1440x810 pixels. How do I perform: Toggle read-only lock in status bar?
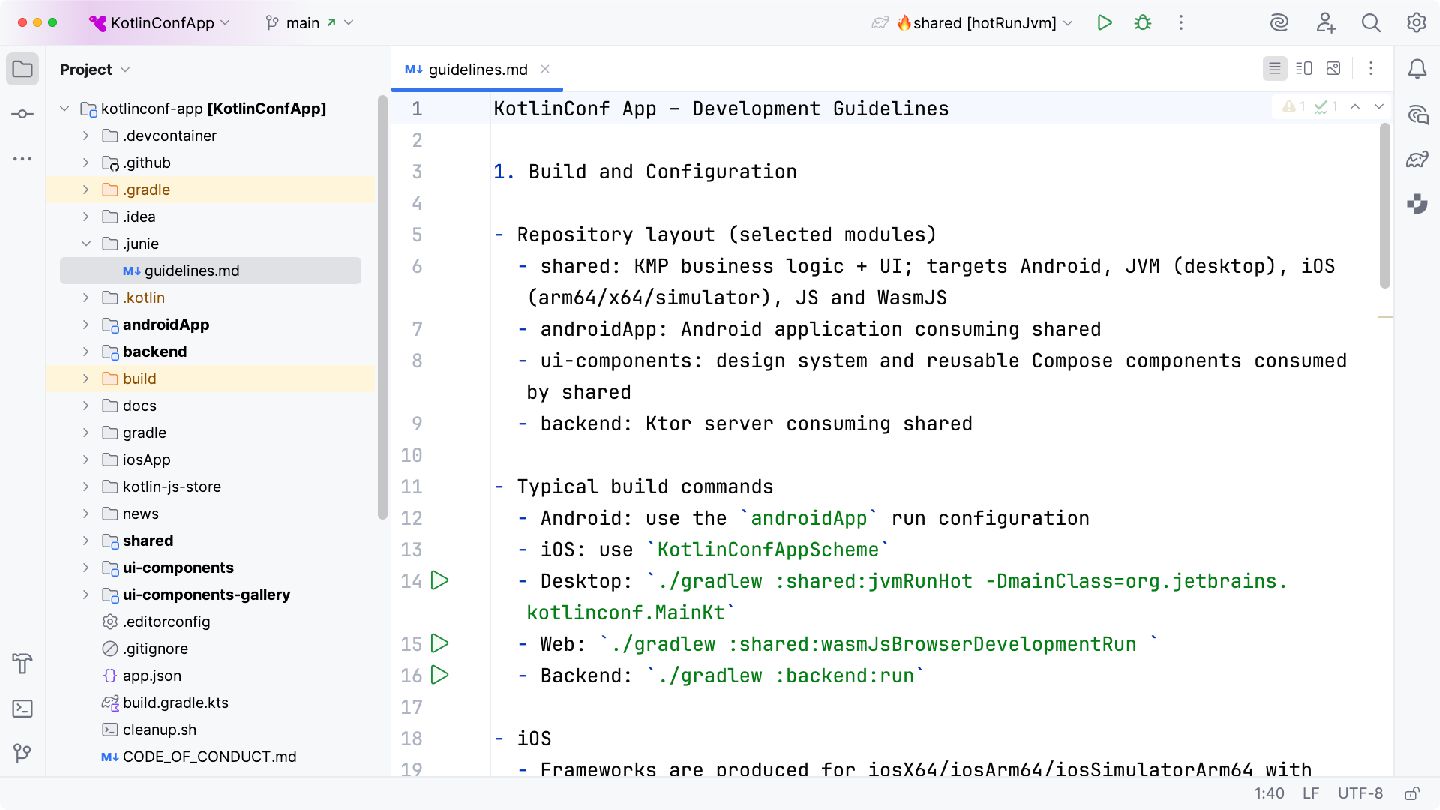point(1412,793)
